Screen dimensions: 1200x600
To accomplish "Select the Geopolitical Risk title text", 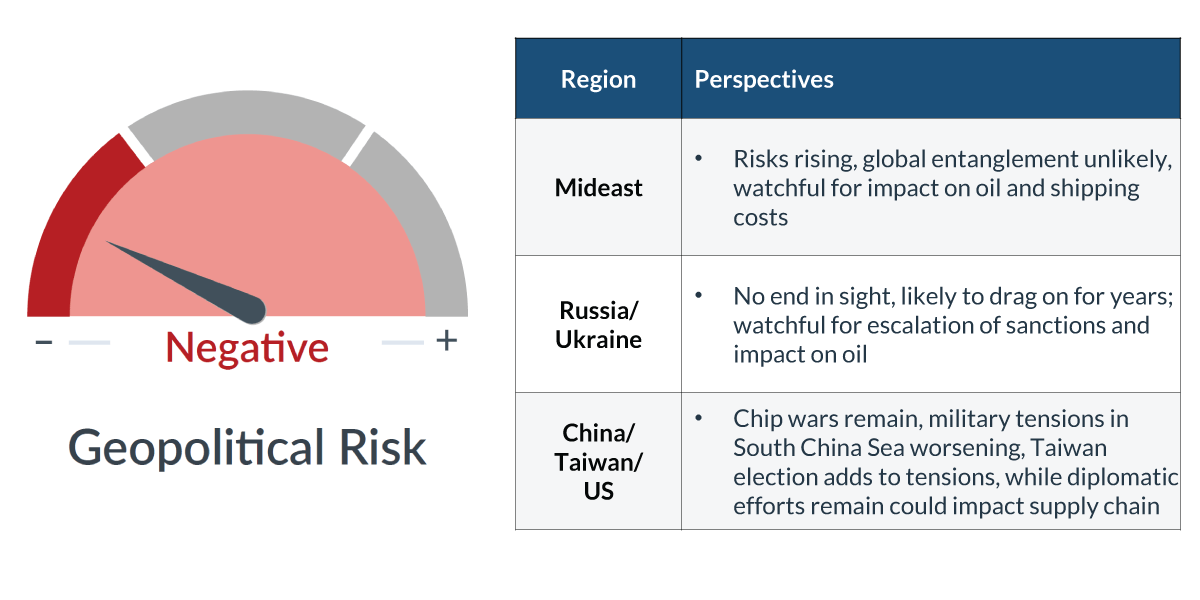I will tap(247, 447).
